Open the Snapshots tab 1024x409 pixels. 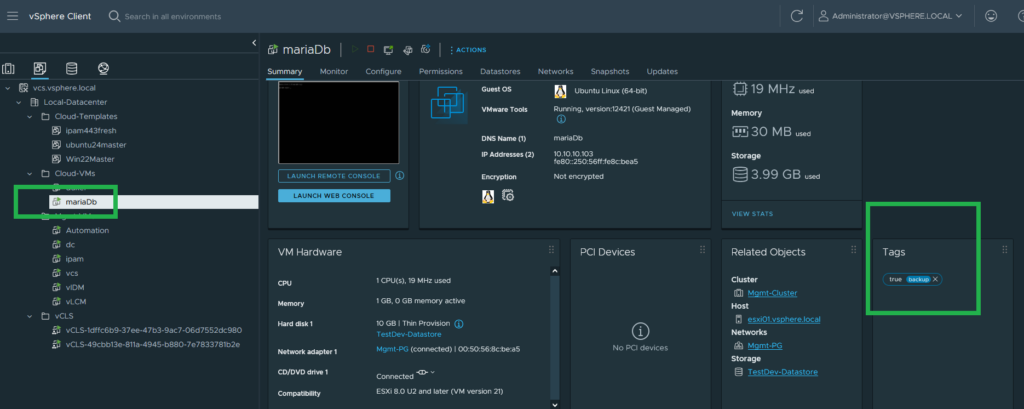pyautogui.click(x=610, y=71)
